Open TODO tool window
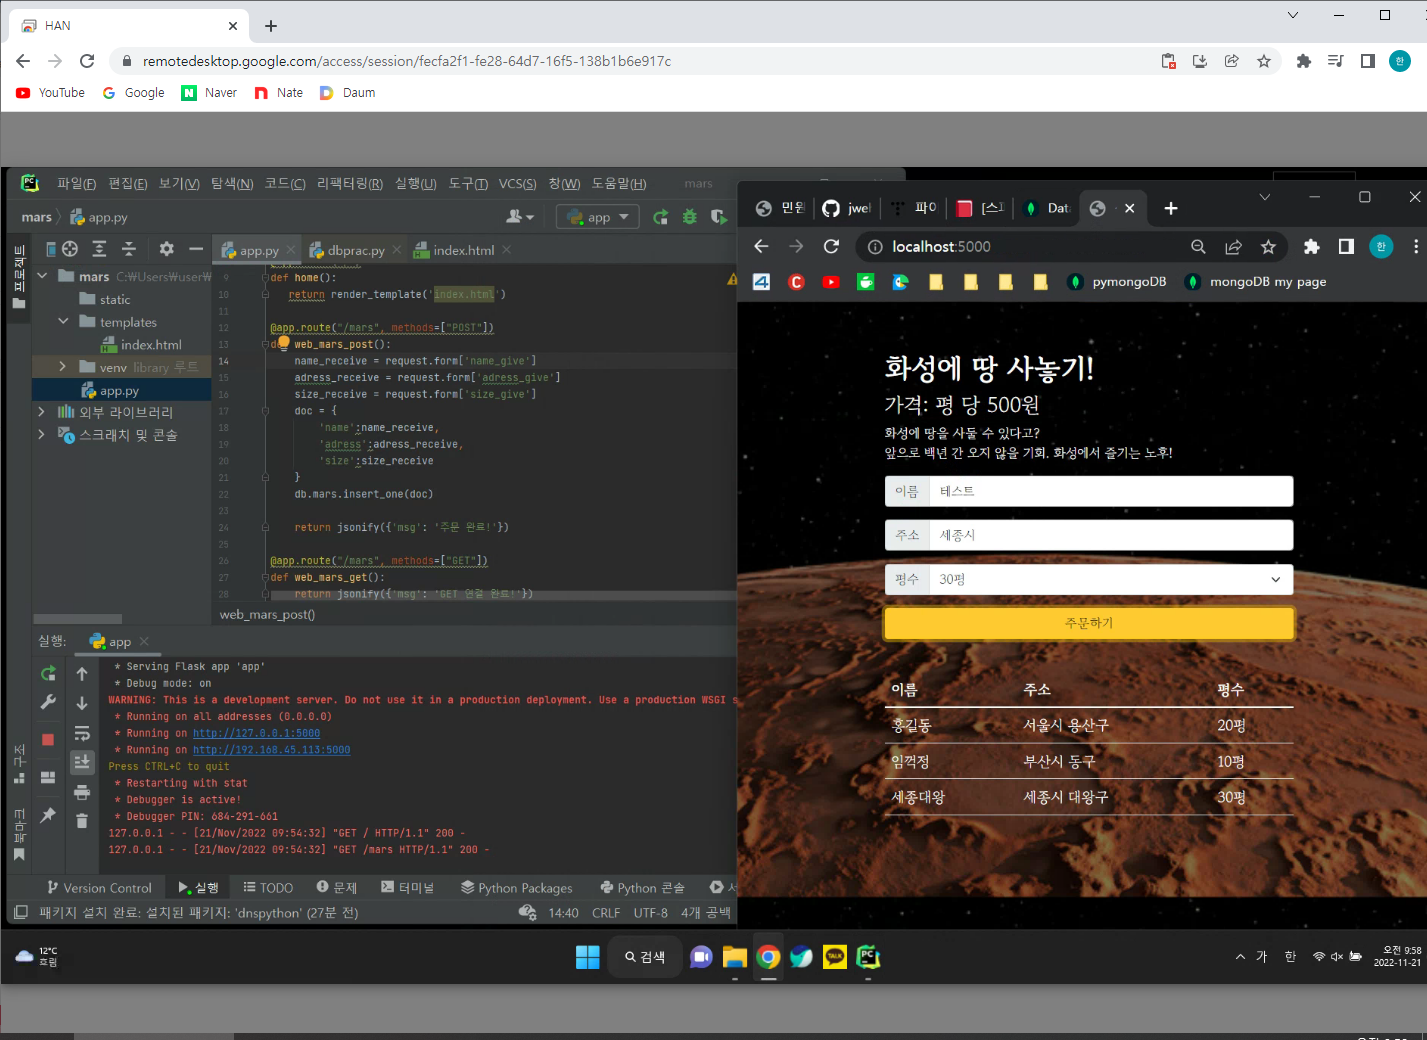 click(x=268, y=888)
